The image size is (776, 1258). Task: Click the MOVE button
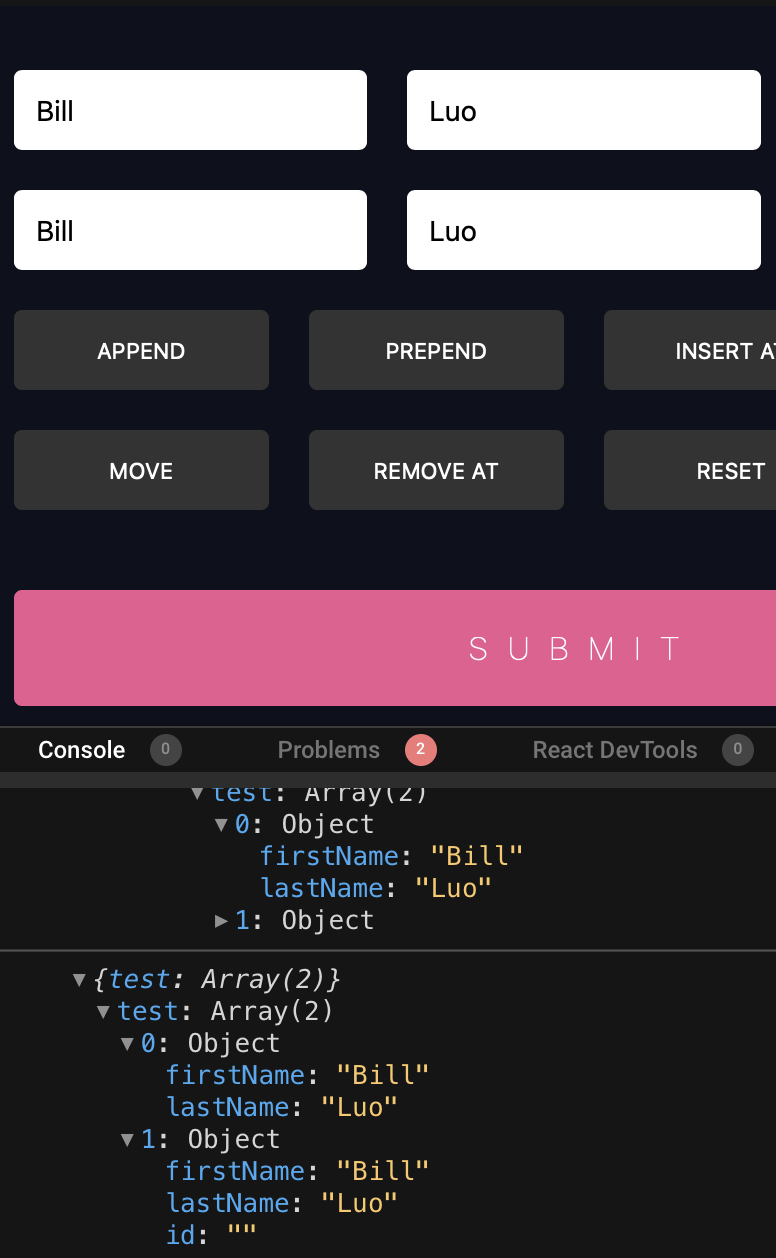141,470
